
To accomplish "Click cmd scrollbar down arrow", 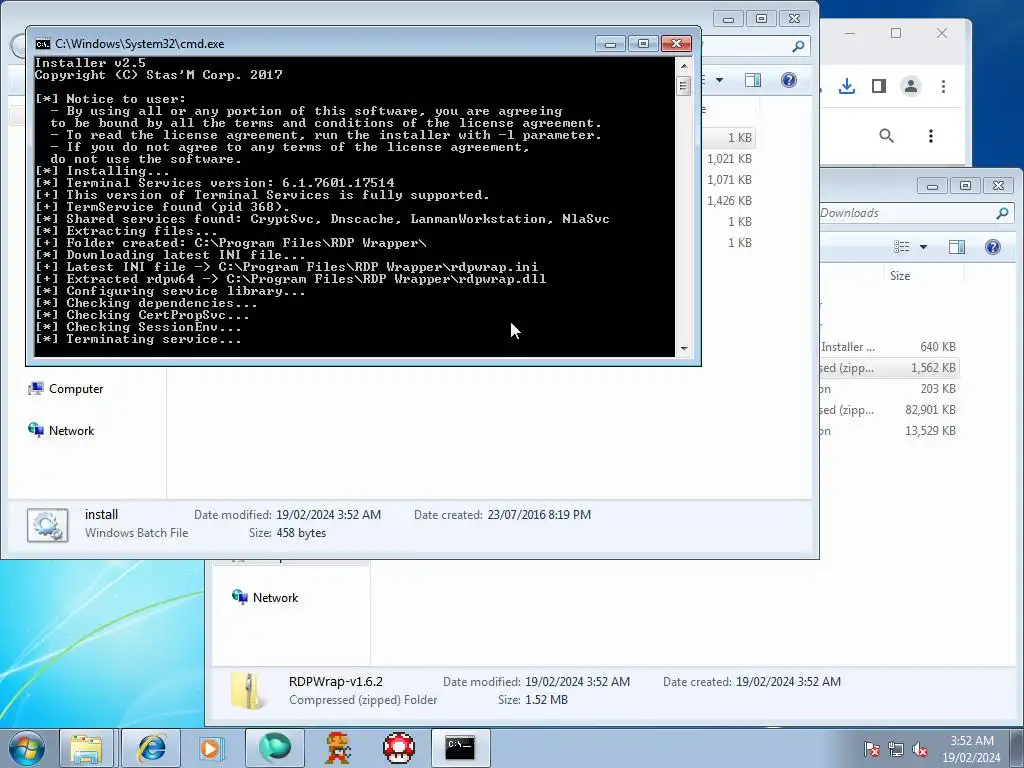I will pos(684,349).
